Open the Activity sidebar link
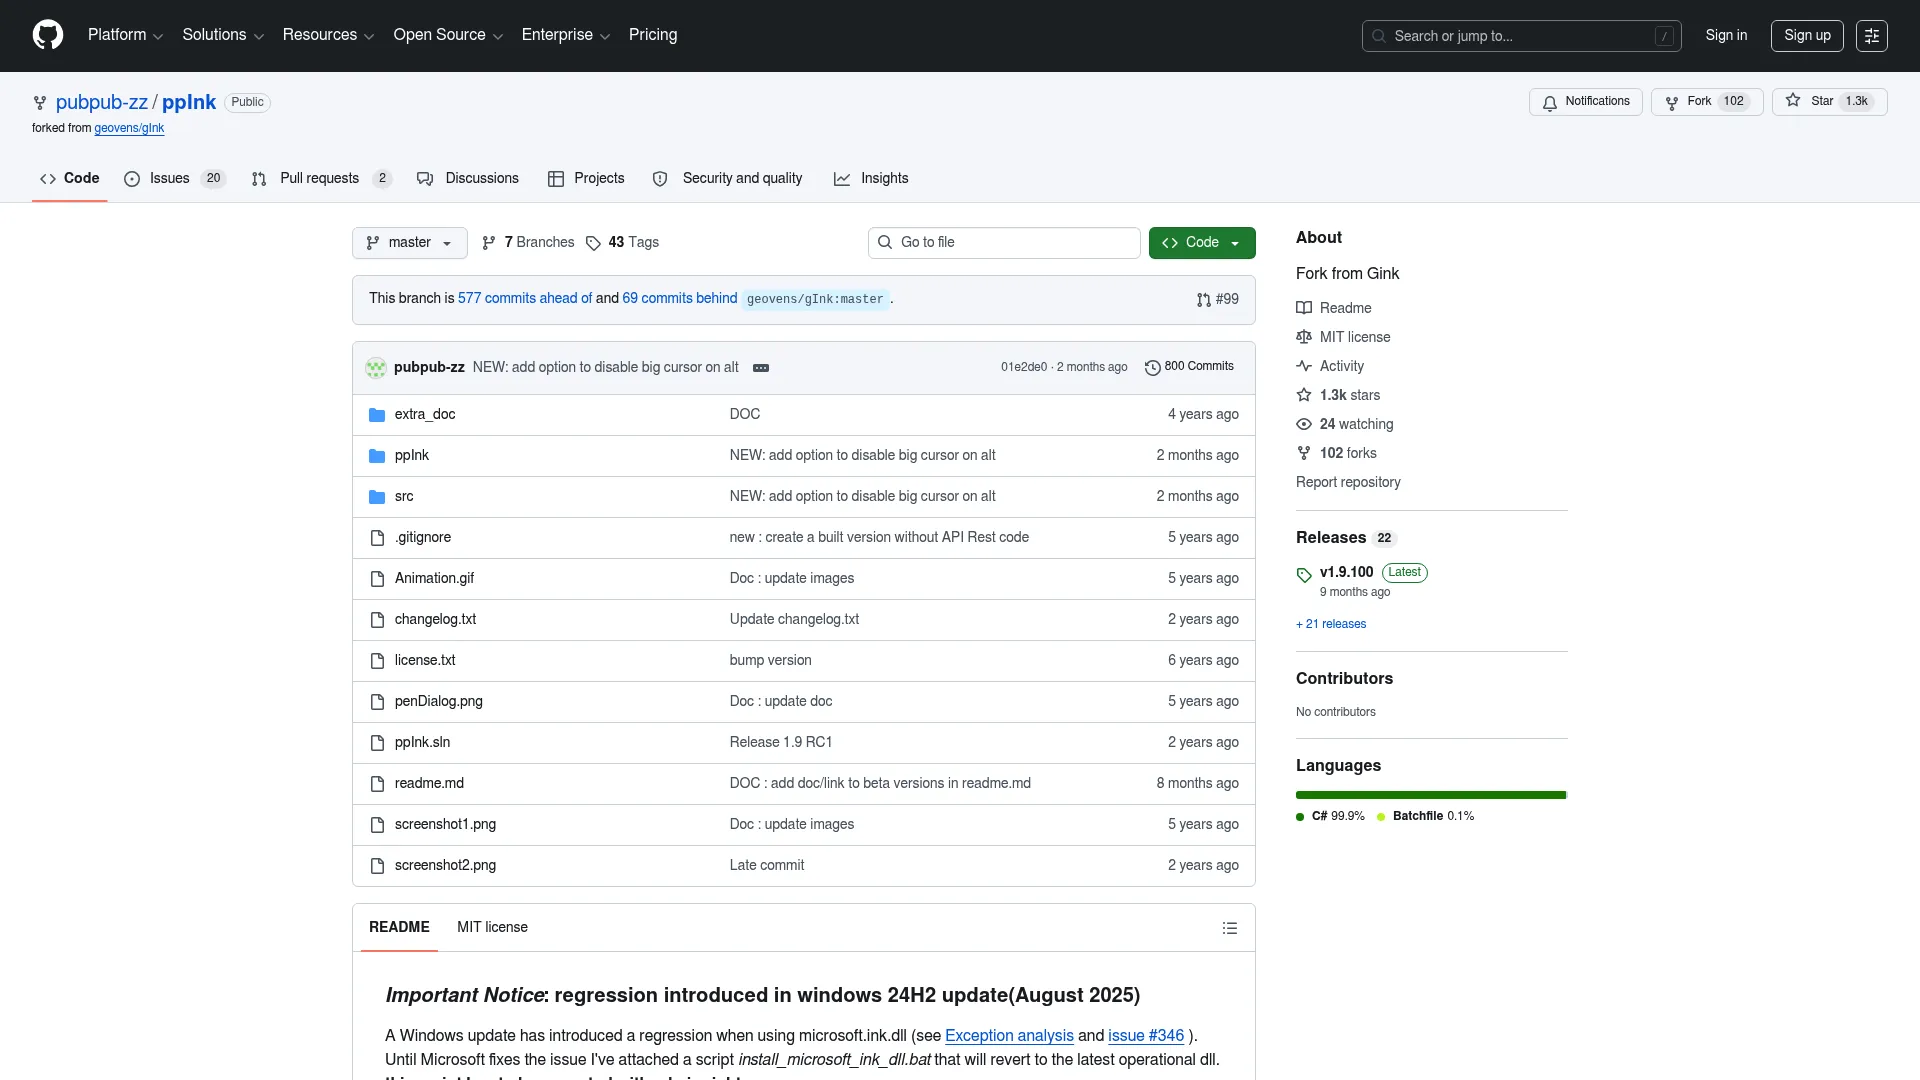Image resolution: width=1920 pixels, height=1080 pixels. pos(1330,367)
